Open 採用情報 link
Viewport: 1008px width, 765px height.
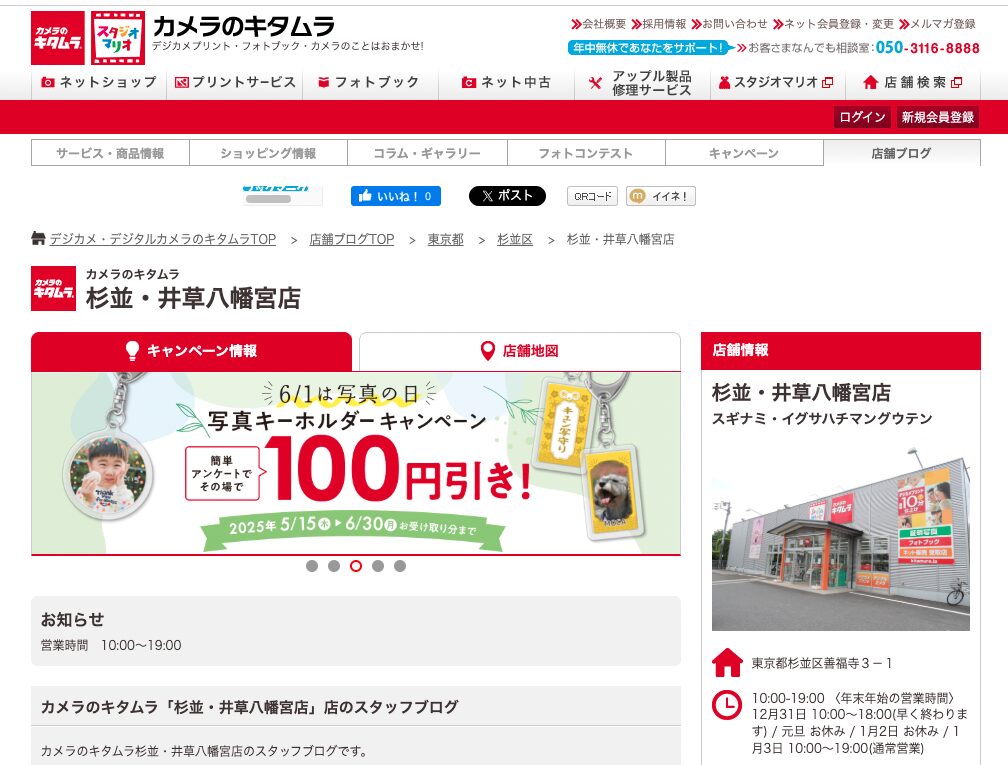[x=659, y=24]
